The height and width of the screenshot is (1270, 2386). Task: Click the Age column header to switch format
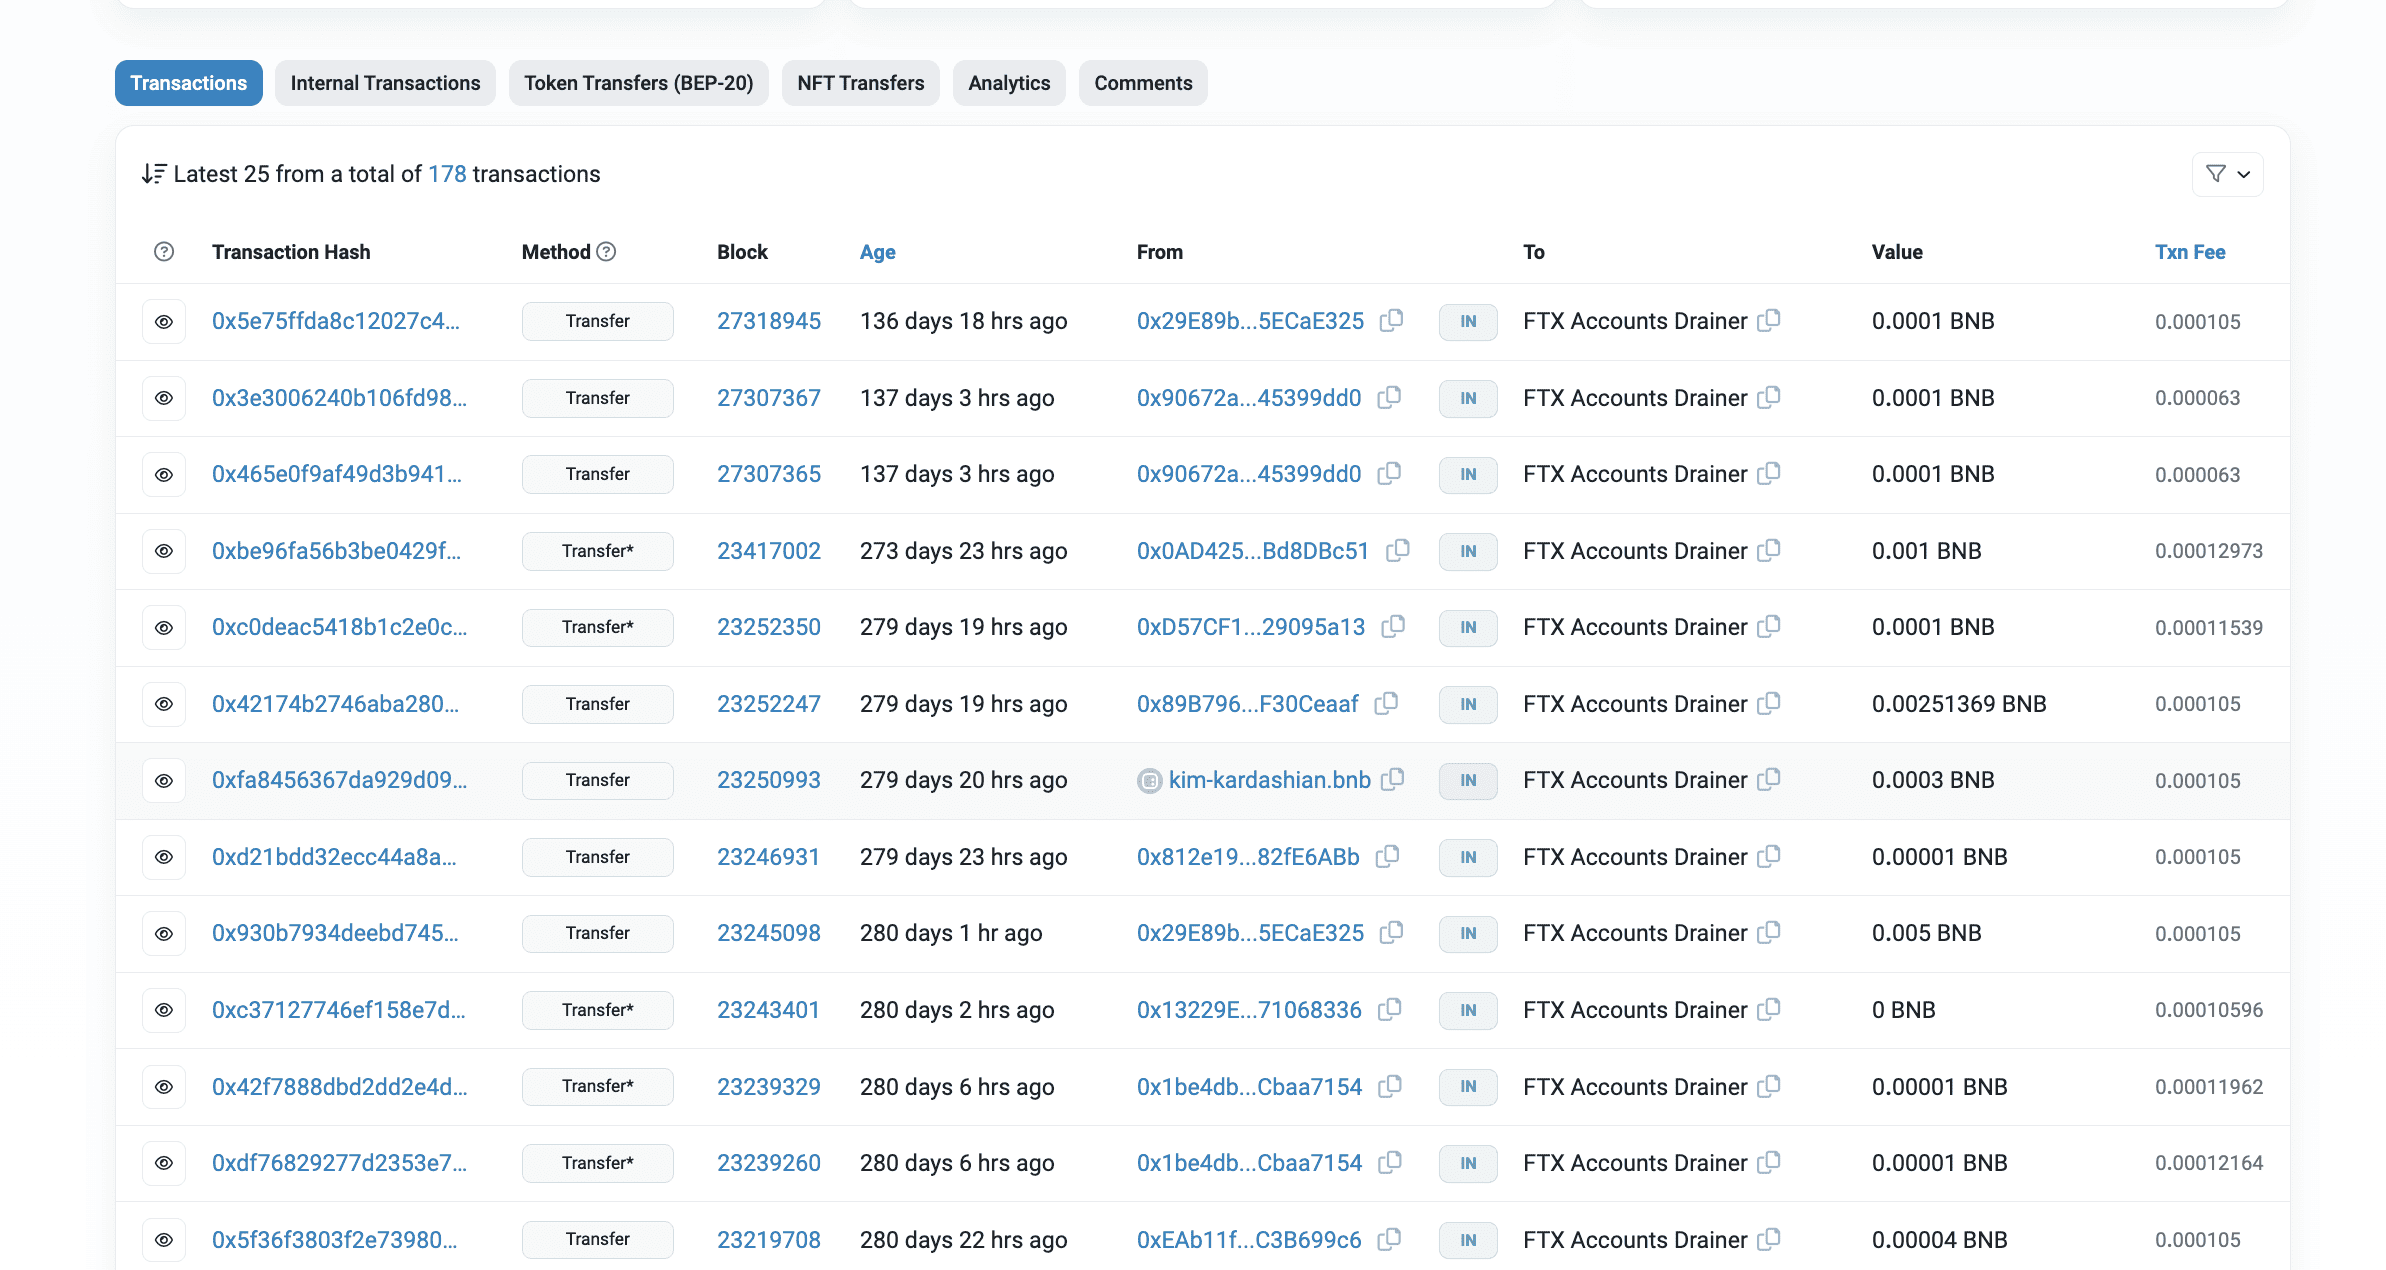coord(877,252)
